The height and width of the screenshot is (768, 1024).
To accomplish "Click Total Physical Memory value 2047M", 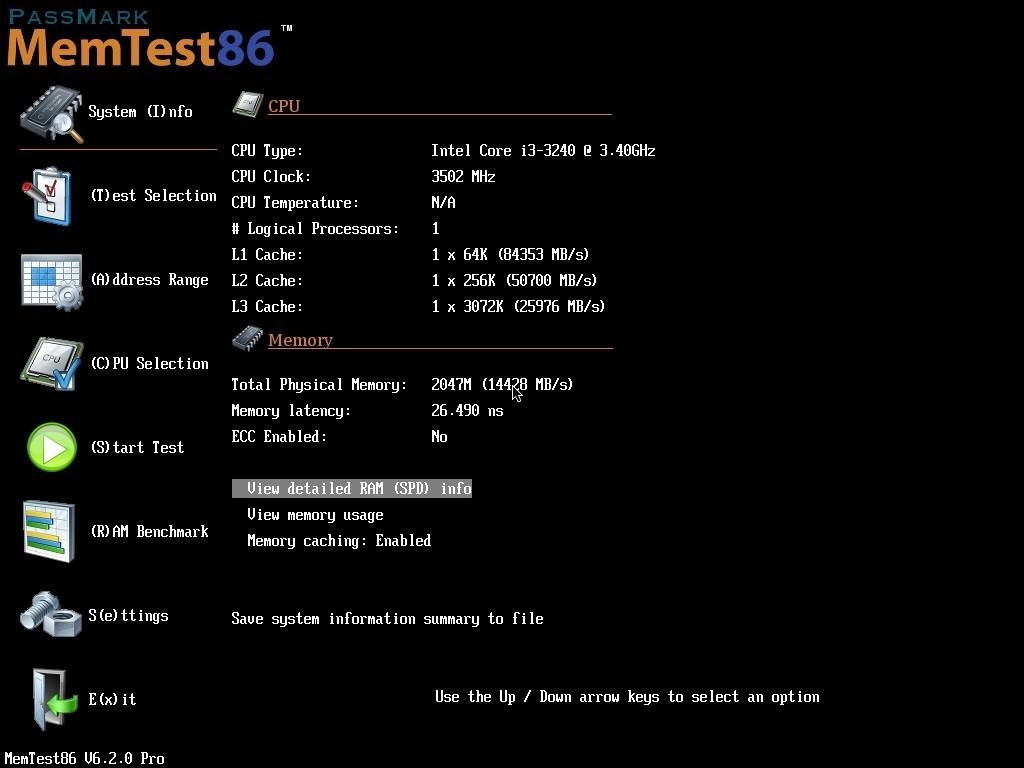I will coord(502,384).
